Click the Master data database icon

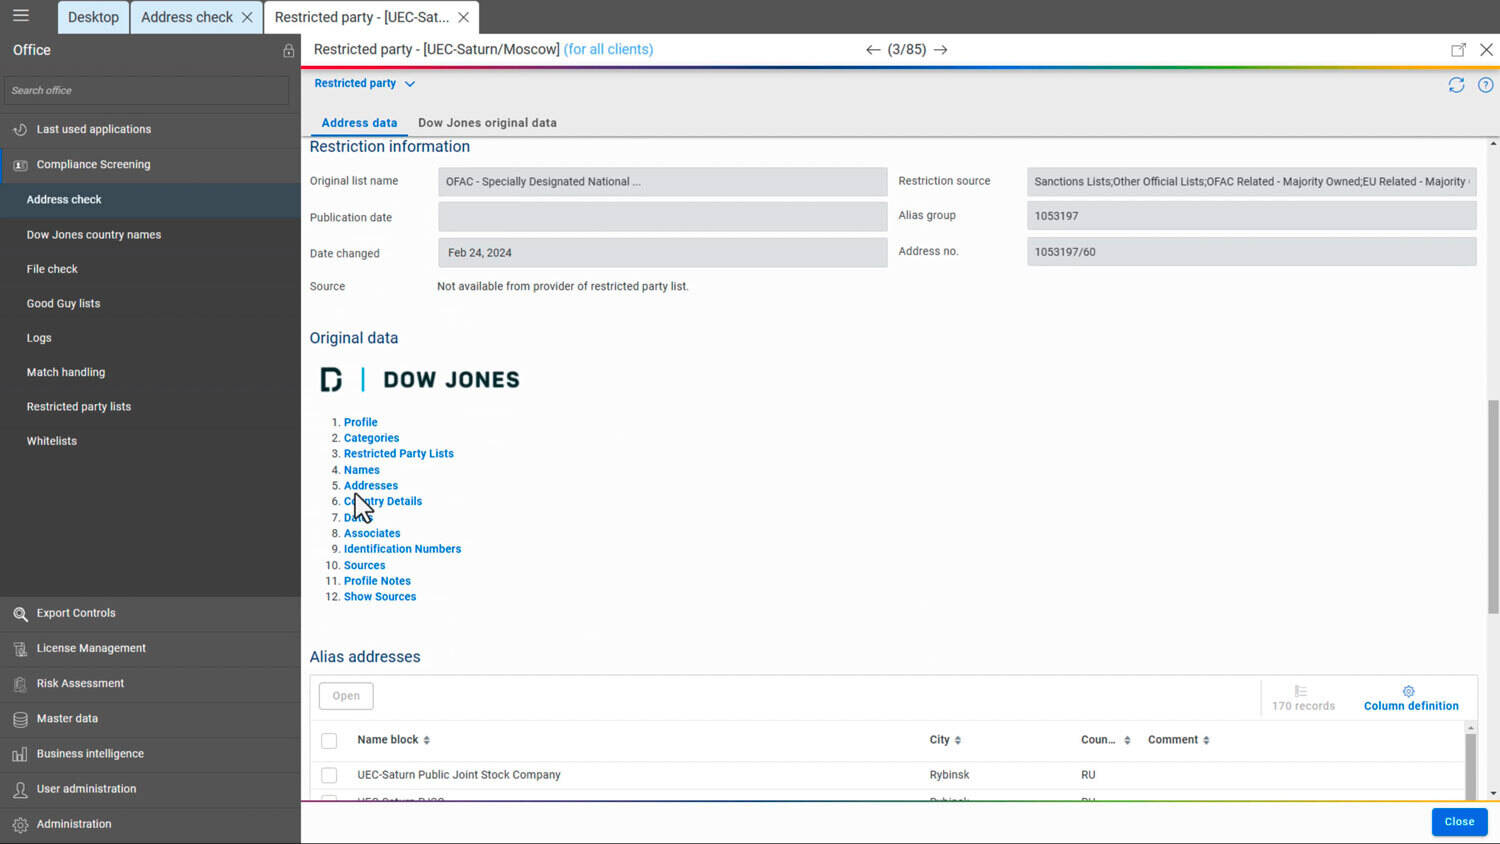(x=20, y=719)
